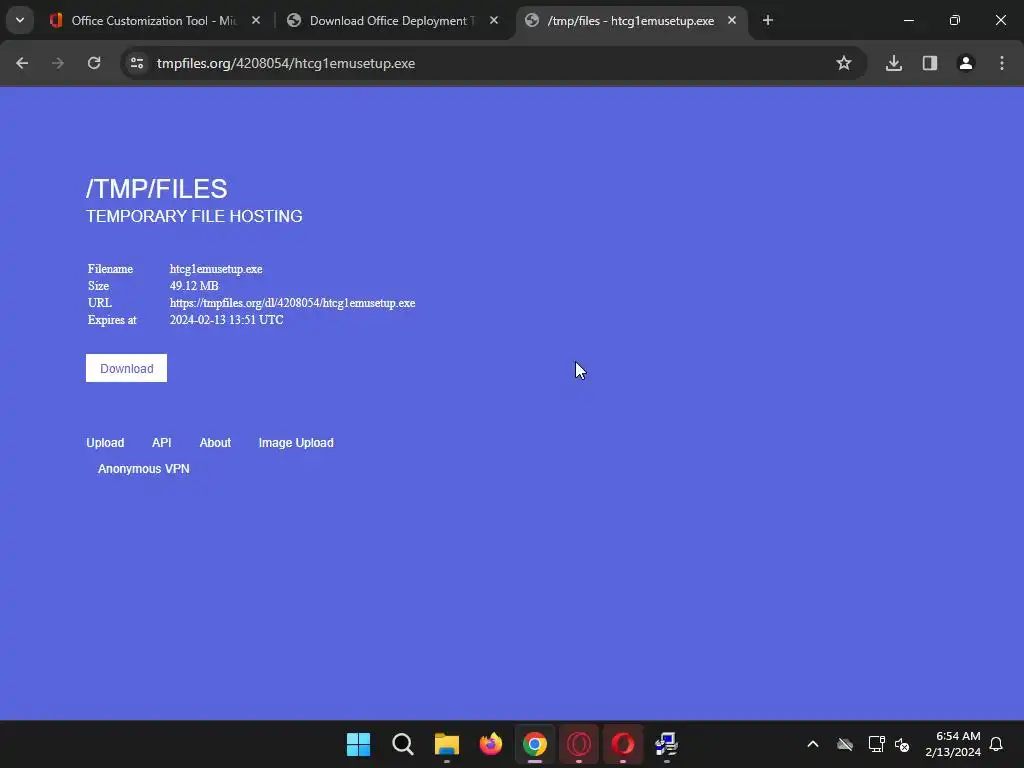Click the /TMP/FILES site heading
1024x768 pixels.
click(157, 189)
